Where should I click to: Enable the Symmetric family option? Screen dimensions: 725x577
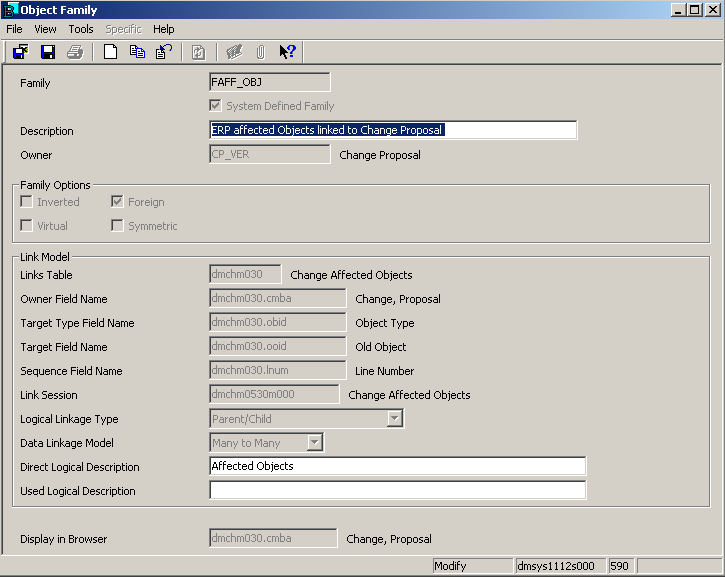coord(117,226)
